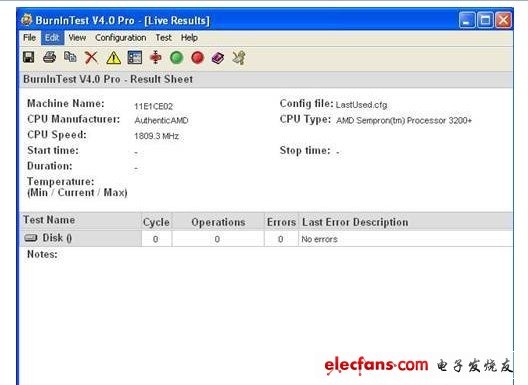Open the Help menu

(189, 37)
